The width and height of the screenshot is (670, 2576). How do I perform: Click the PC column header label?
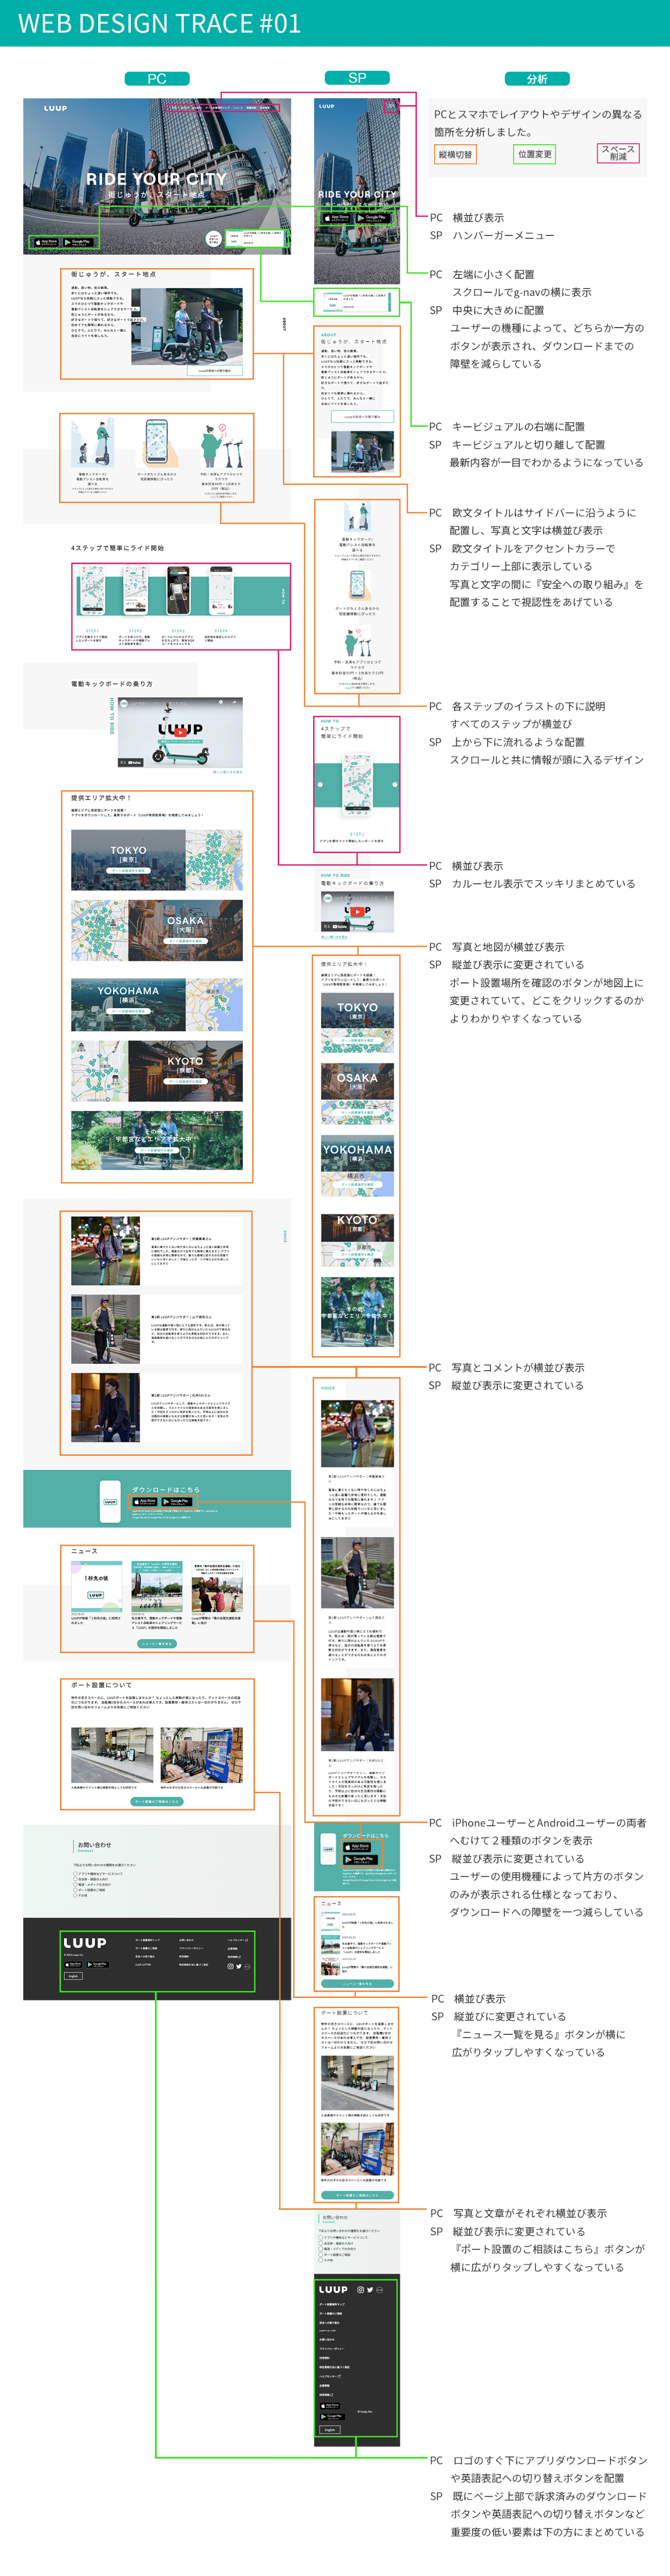pyautogui.click(x=157, y=79)
